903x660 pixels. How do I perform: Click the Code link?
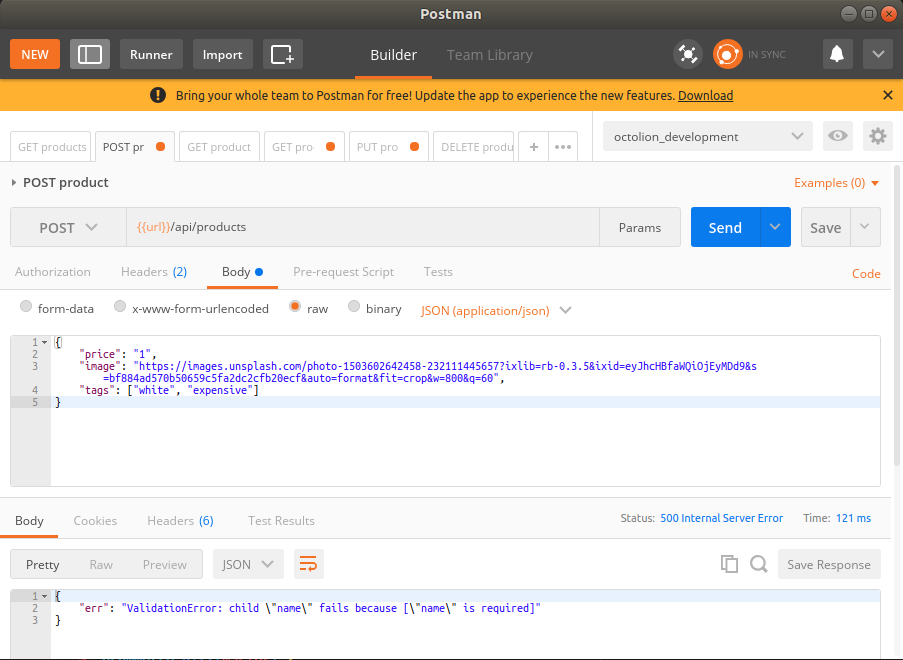pyautogui.click(x=866, y=274)
